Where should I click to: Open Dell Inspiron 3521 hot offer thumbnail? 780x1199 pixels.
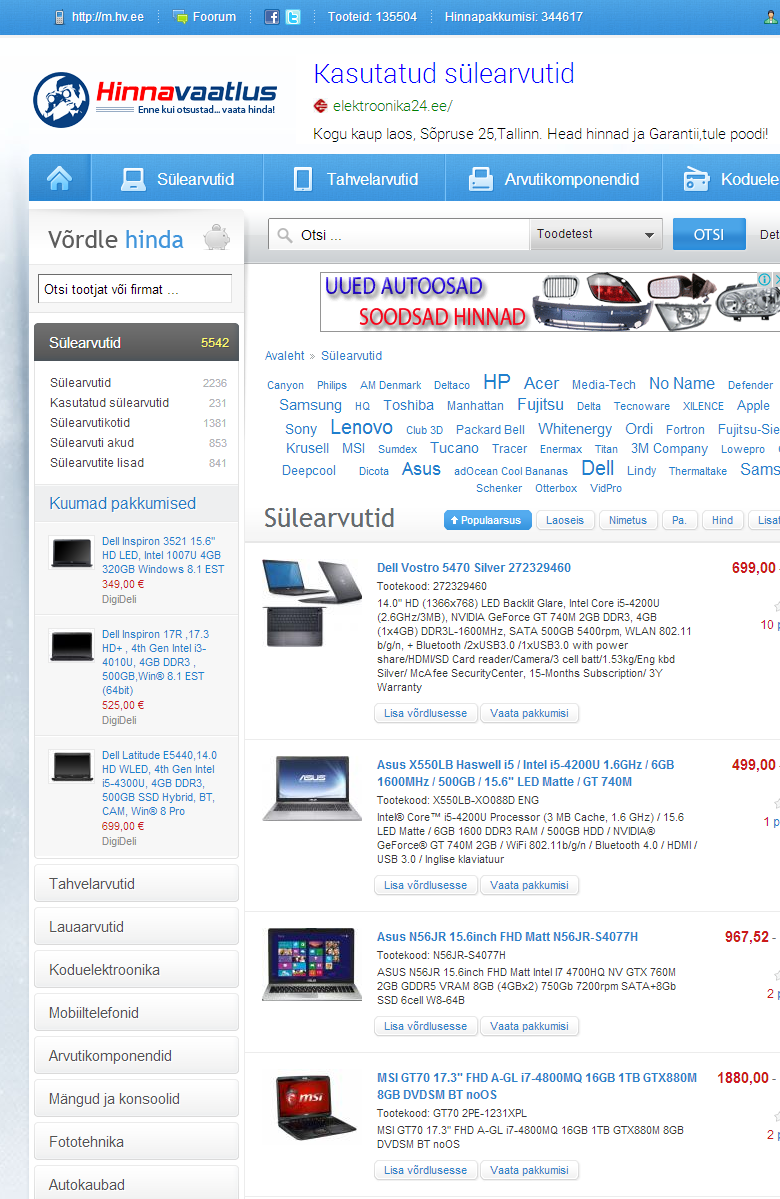point(72,553)
